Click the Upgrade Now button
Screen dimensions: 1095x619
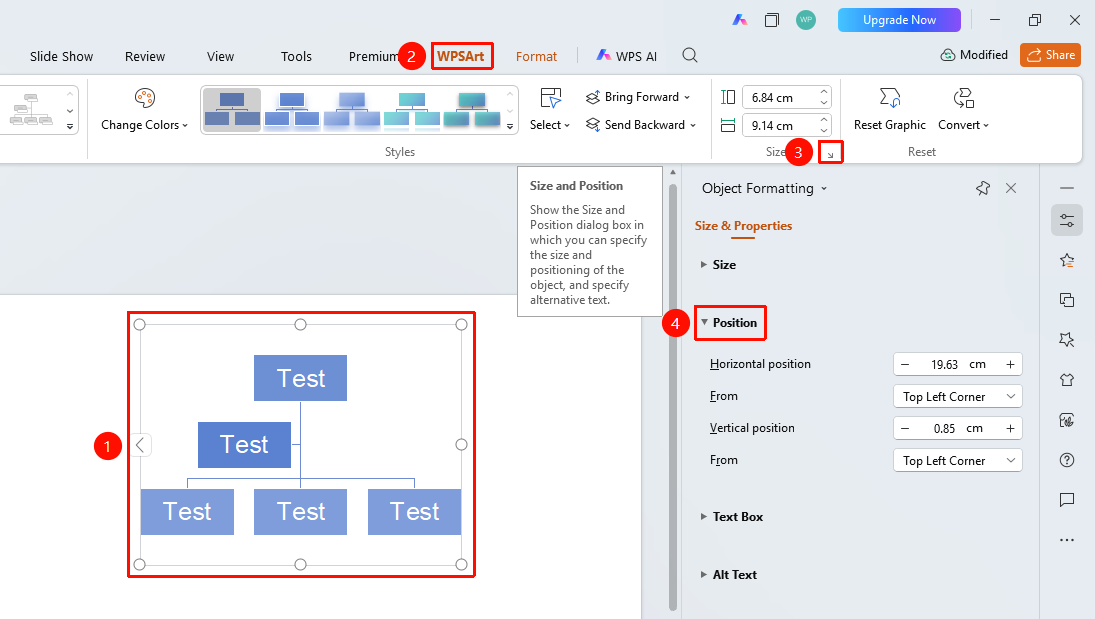899,20
